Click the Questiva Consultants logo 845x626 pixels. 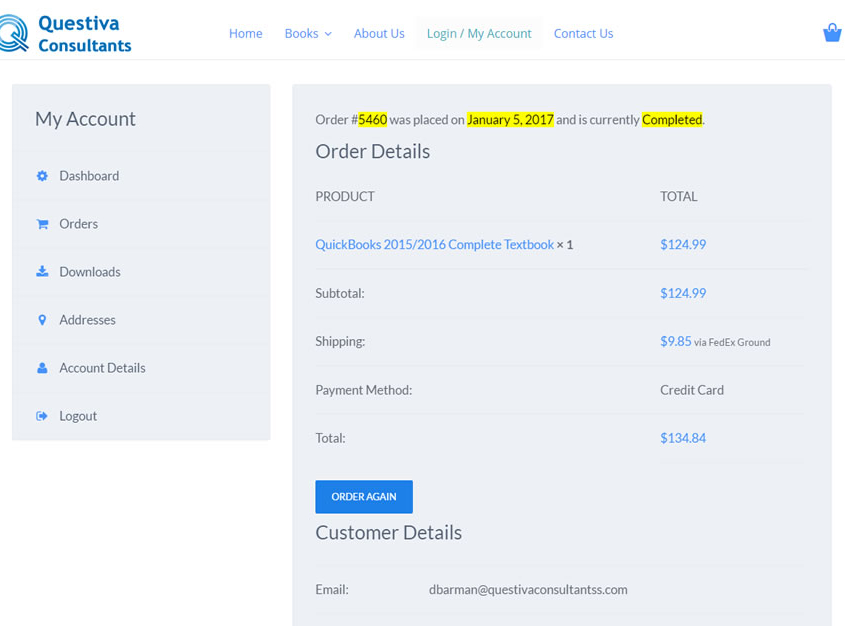pos(67,32)
